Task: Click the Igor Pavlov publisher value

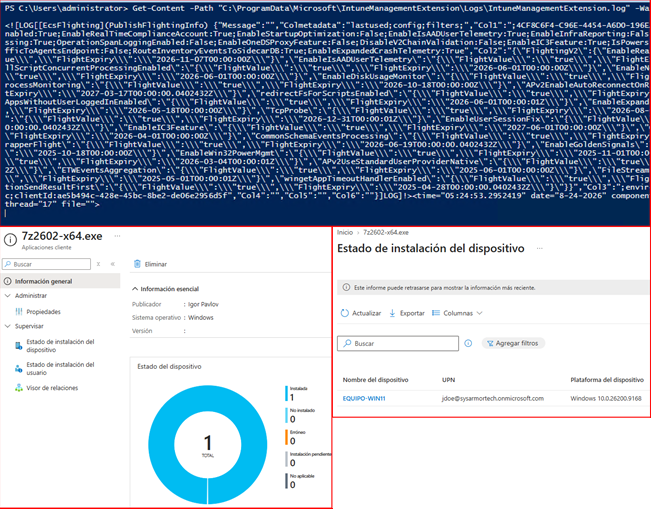Action: tap(203, 304)
